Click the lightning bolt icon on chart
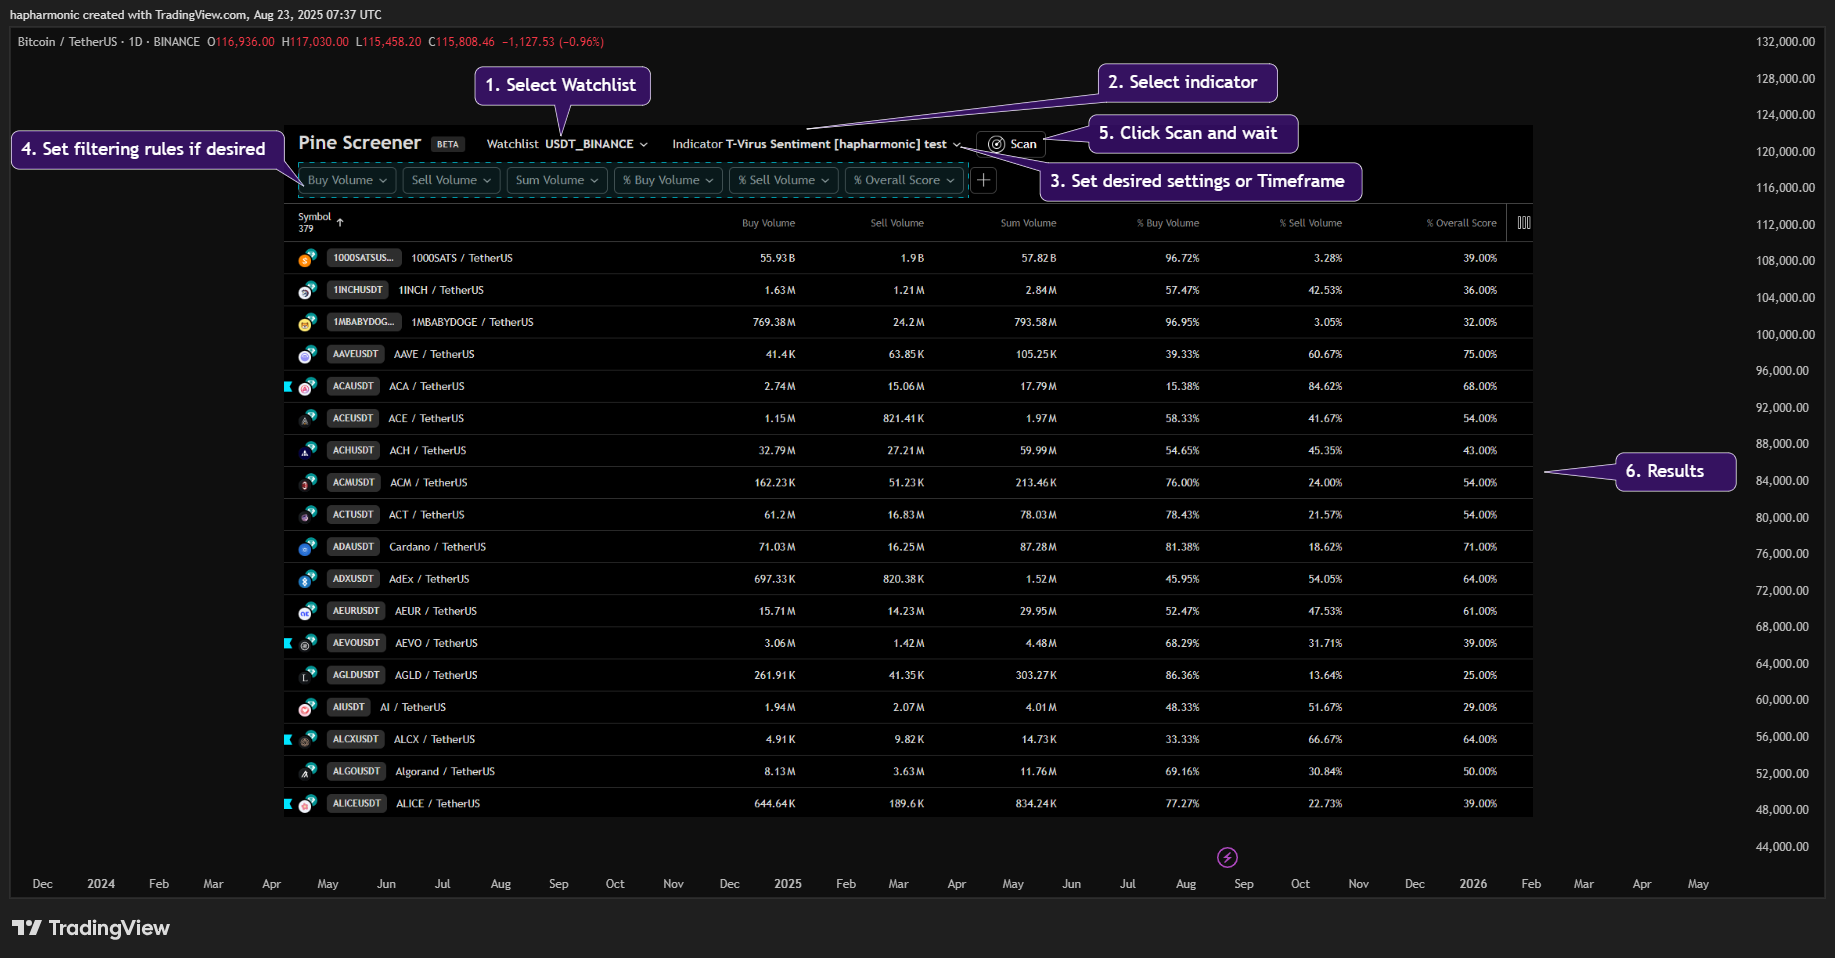The width and height of the screenshot is (1835, 958). (1227, 857)
